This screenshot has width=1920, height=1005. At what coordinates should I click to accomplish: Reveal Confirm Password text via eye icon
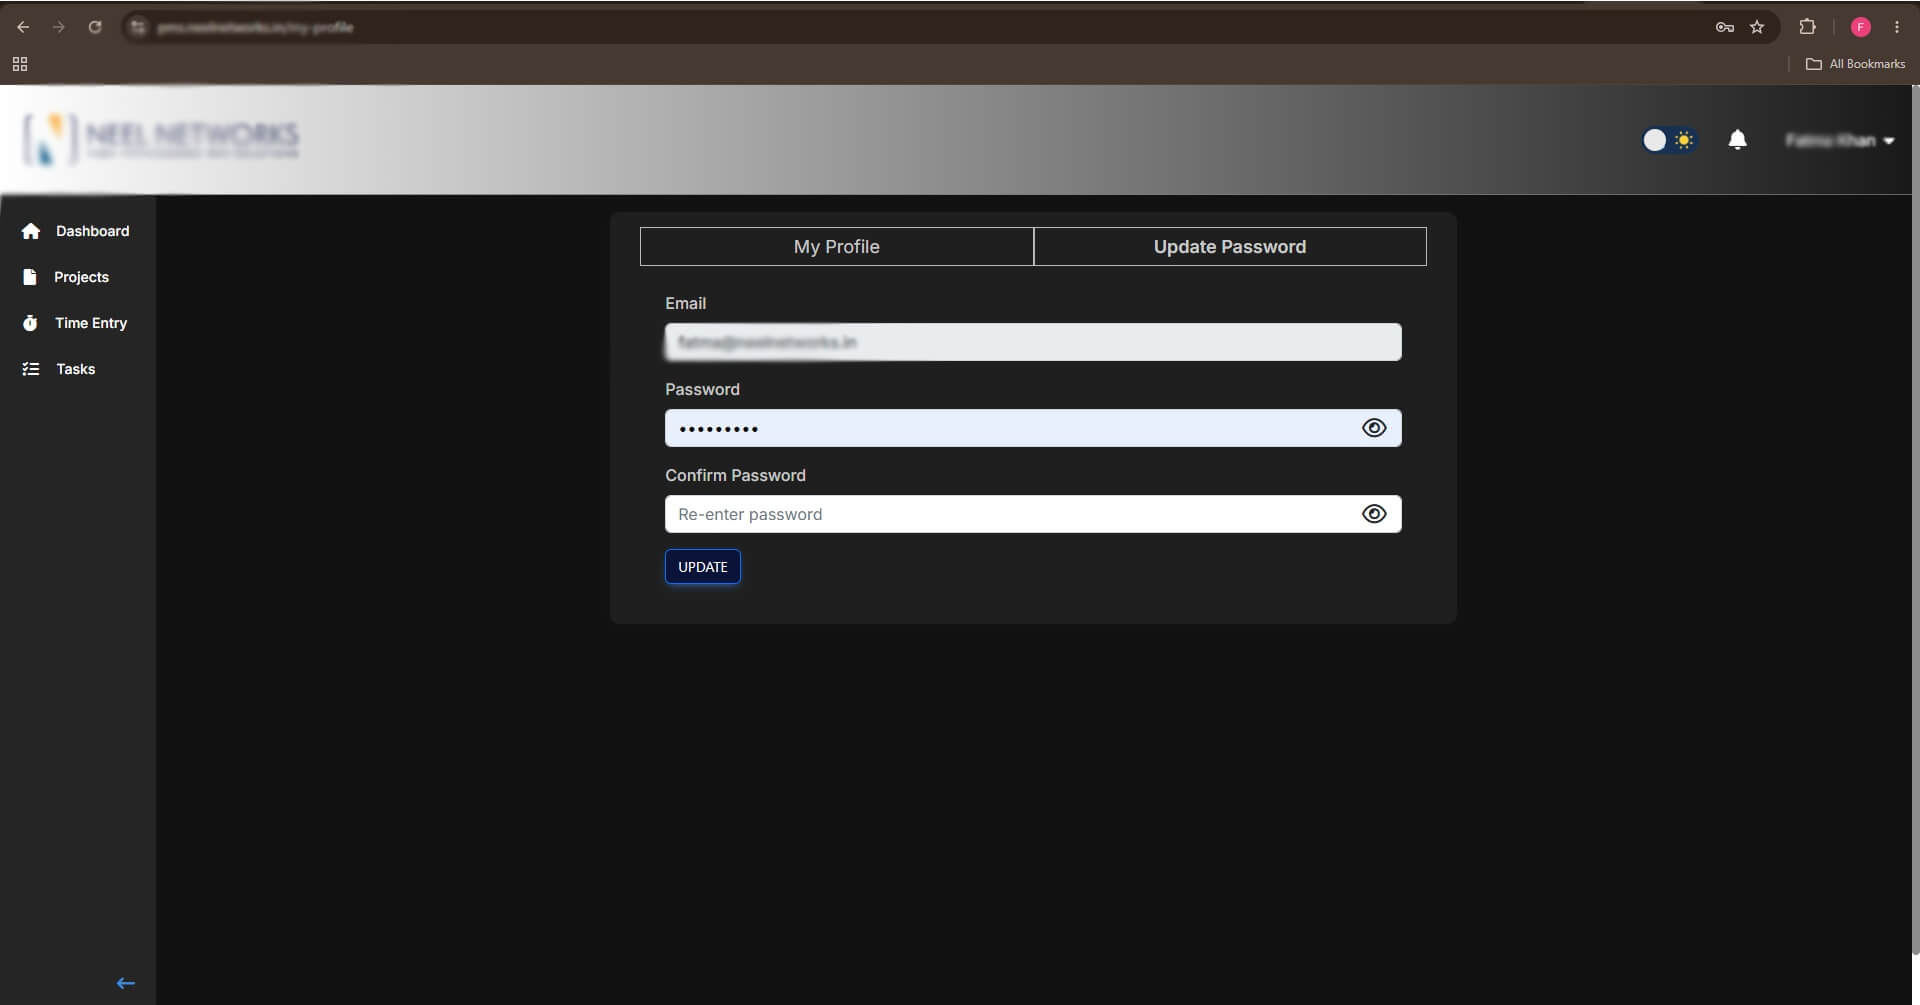[x=1374, y=514]
